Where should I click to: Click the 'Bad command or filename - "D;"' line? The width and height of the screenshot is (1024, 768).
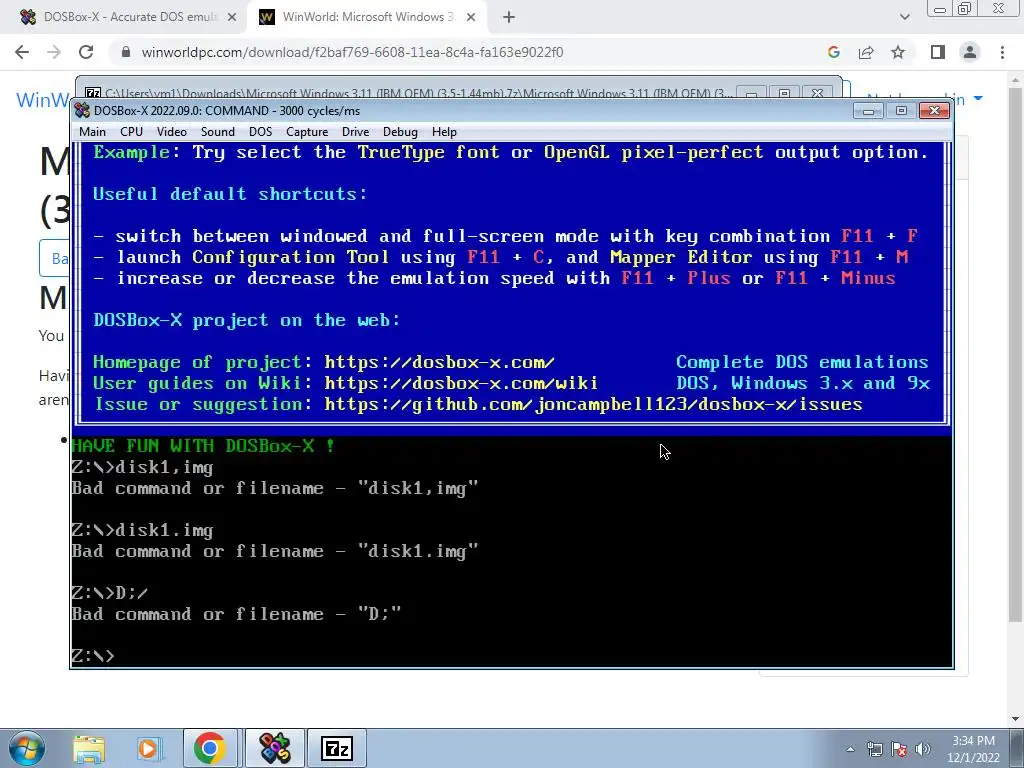click(236, 614)
